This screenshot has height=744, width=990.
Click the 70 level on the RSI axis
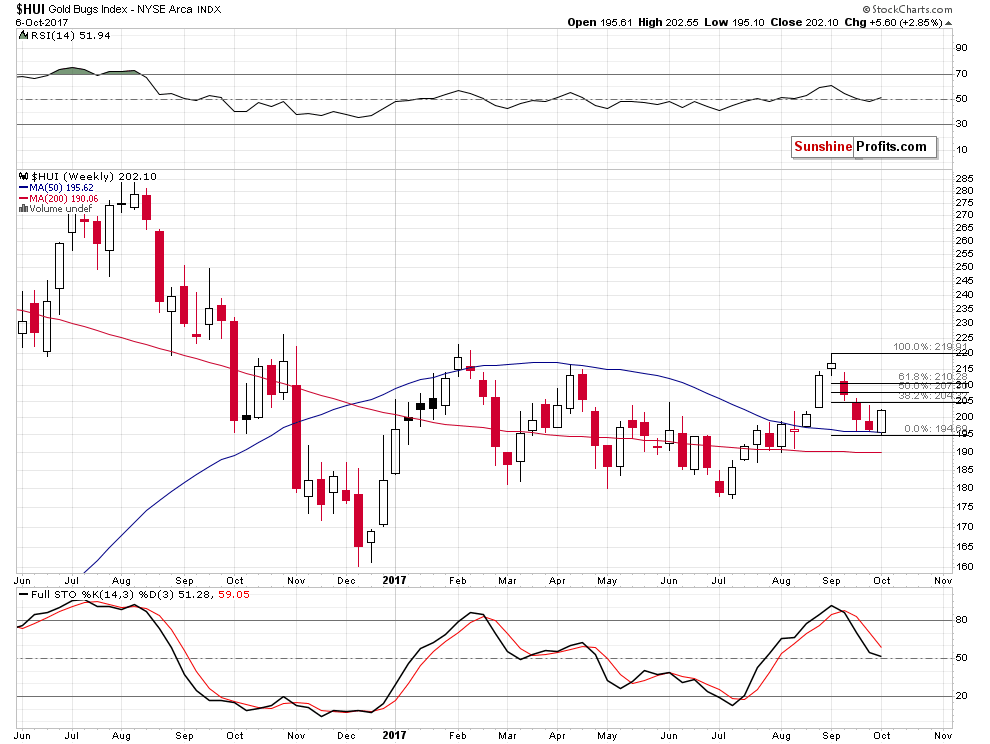(x=961, y=74)
